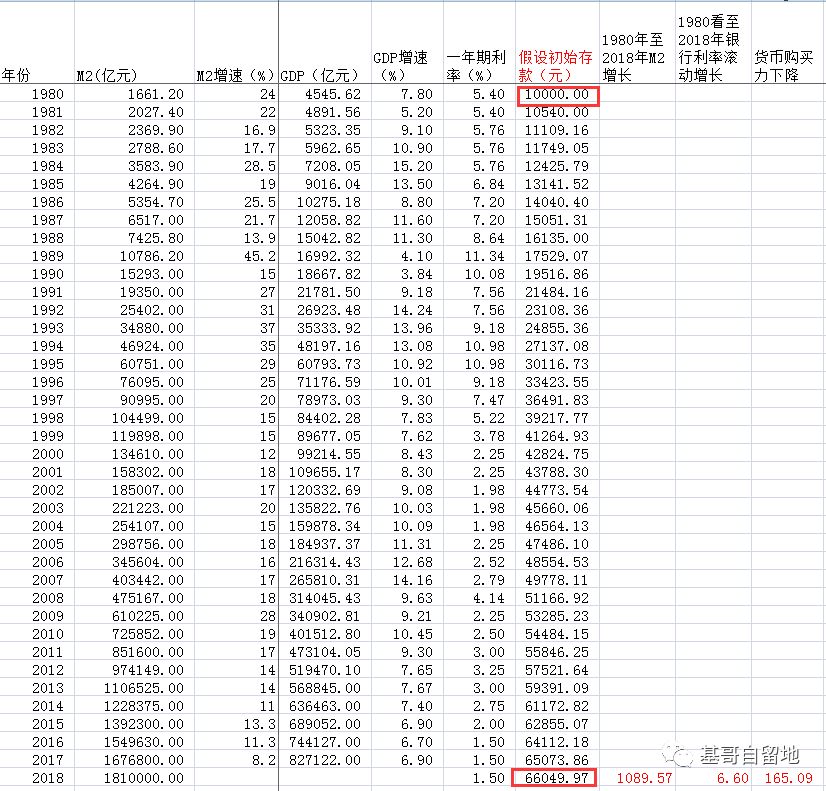Select the interest rate 4.14
The height and width of the screenshot is (791, 826).
click(x=488, y=598)
